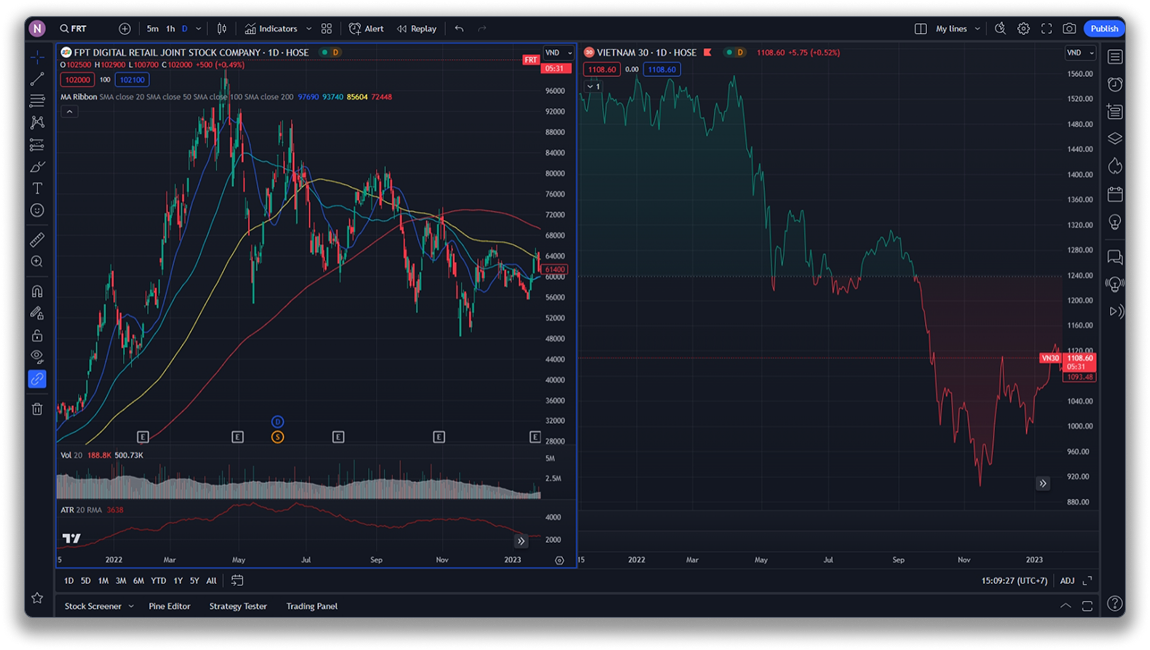The width and height of the screenshot is (1150, 650).
Task: Open the calendar panel on right sidebar
Action: [x=1115, y=194]
